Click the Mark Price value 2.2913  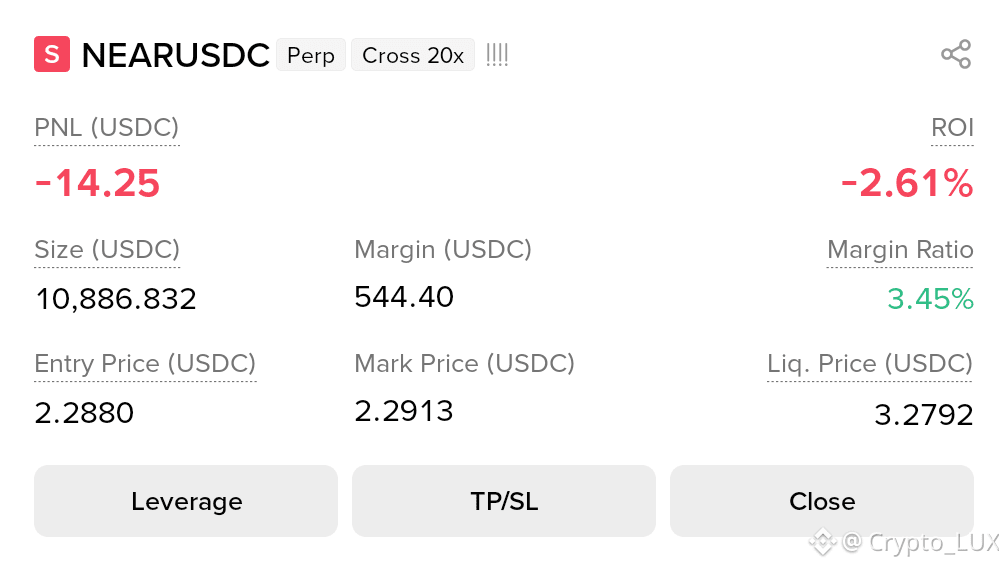coord(404,411)
